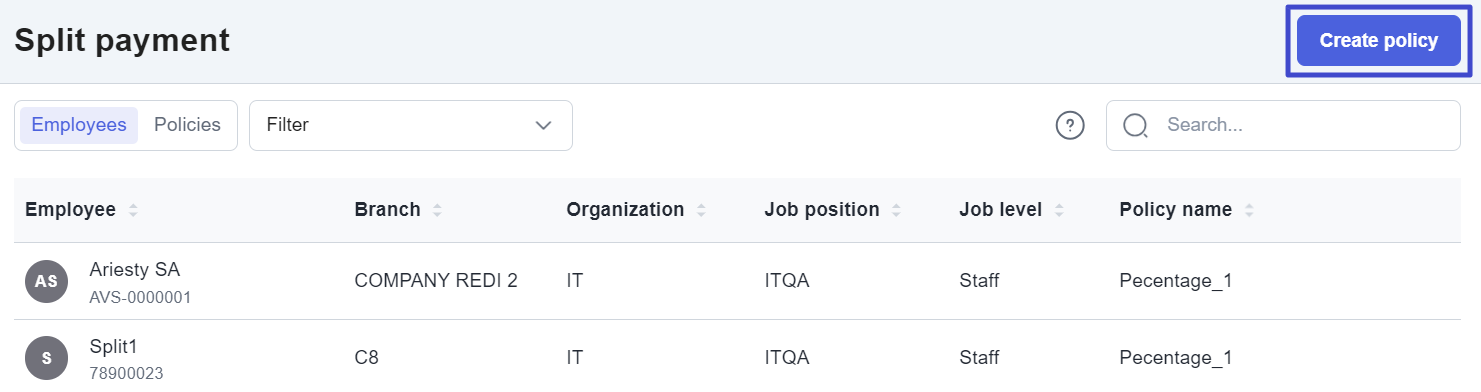Select the Pecentage_1 policy in Ariesty row

coord(1176,281)
